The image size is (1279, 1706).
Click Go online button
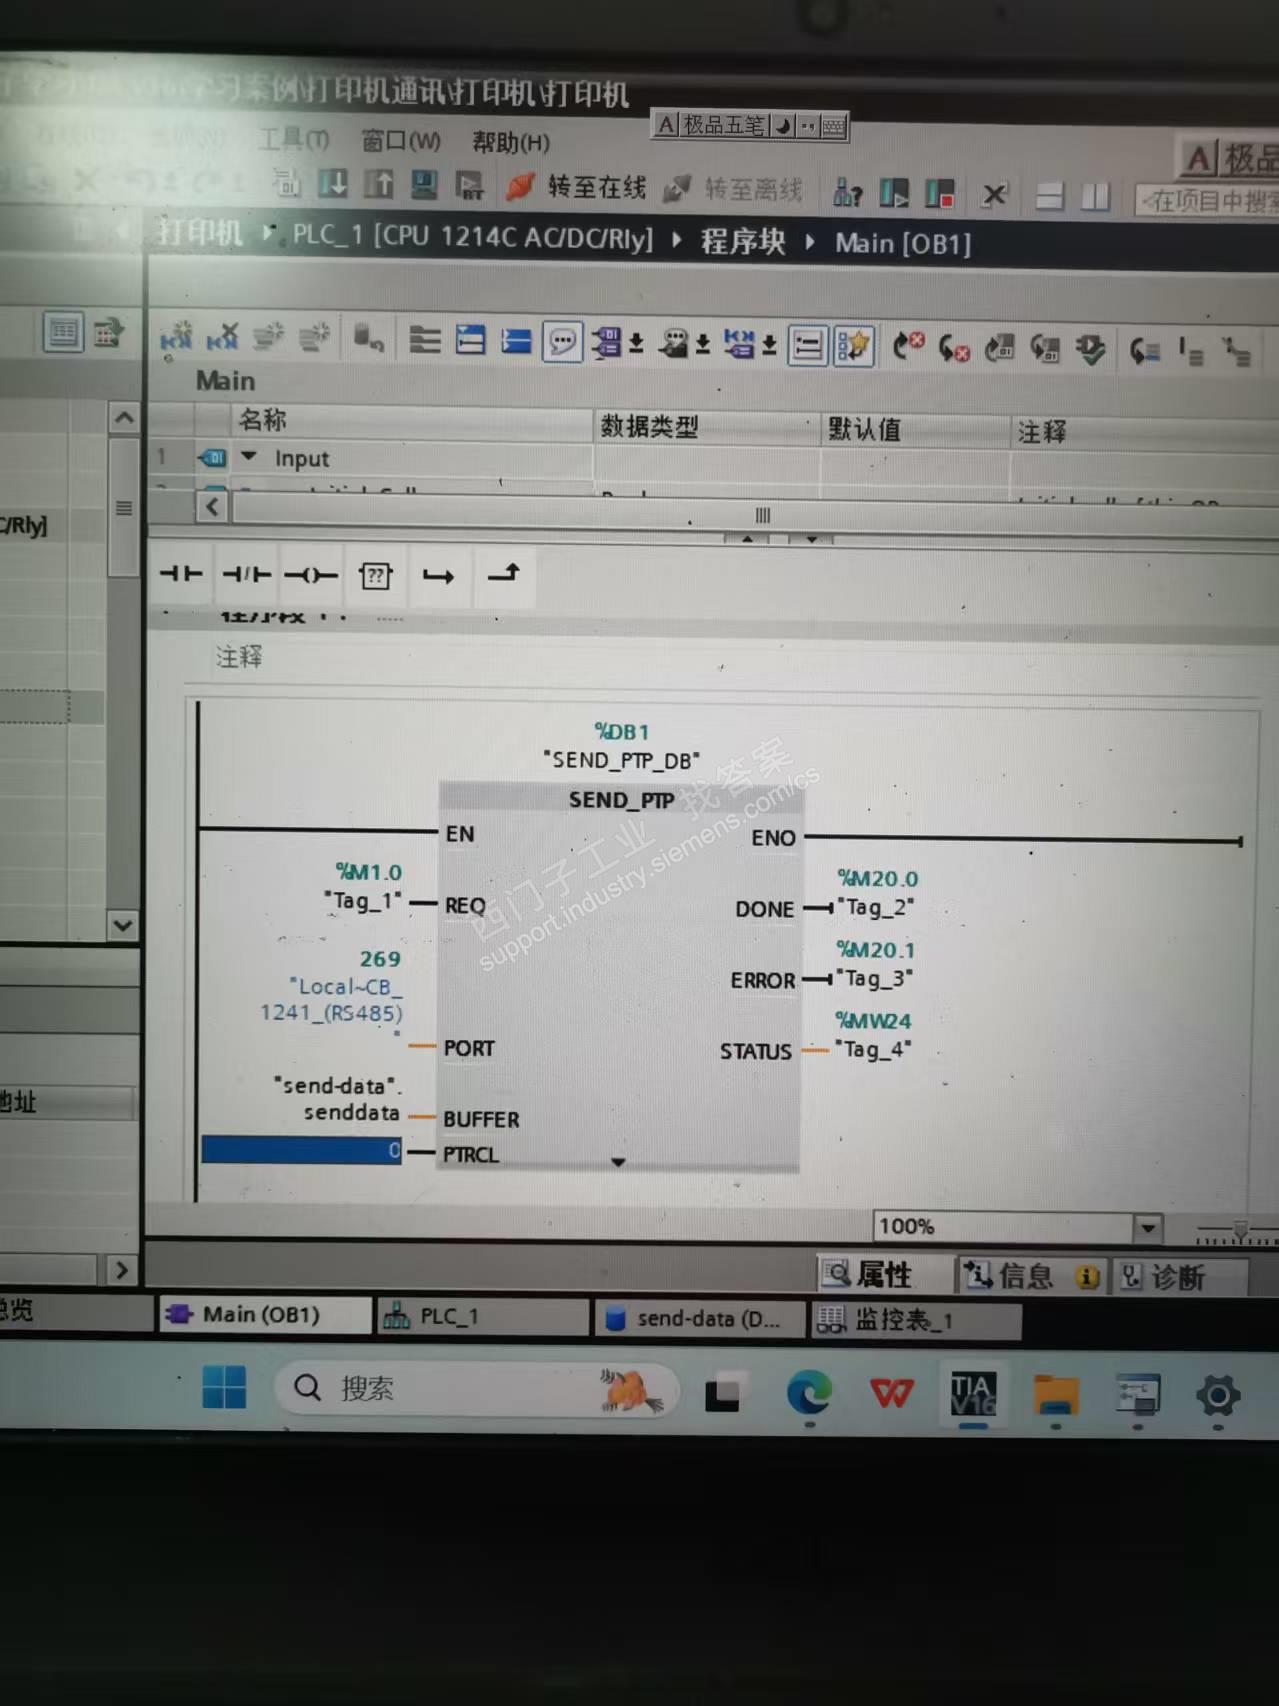pyautogui.click(x=576, y=187)
